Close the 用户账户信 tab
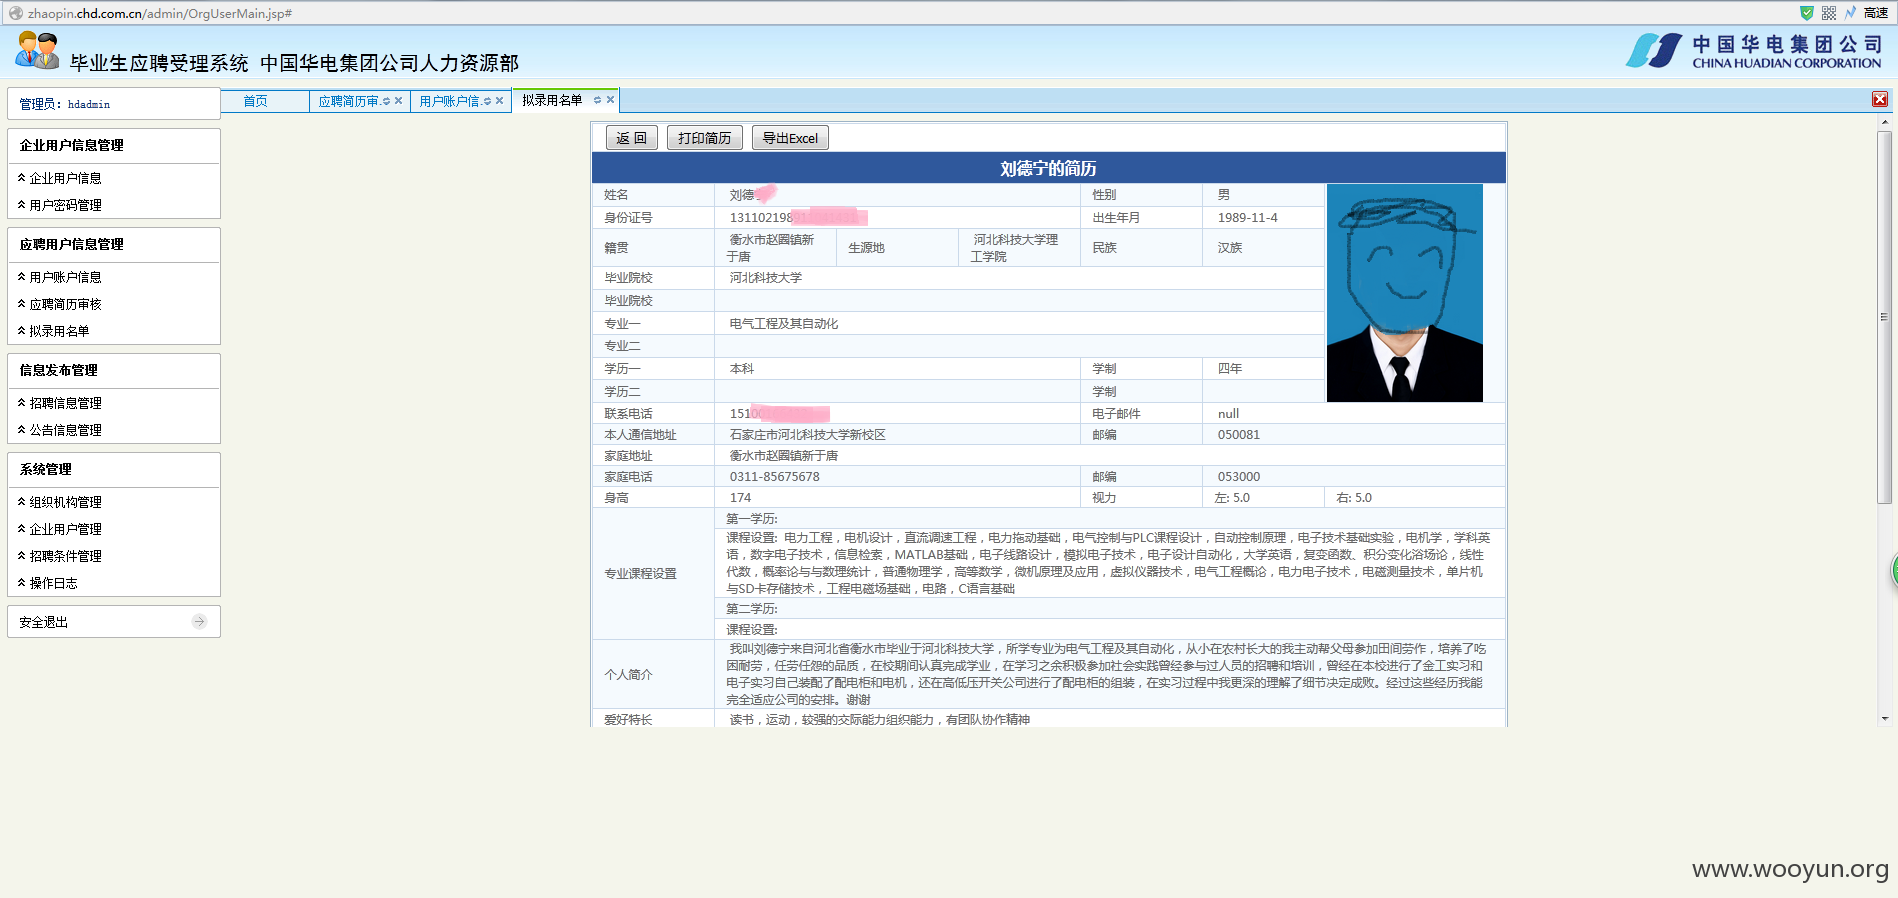1898x898 pixels. pos(499,101)
